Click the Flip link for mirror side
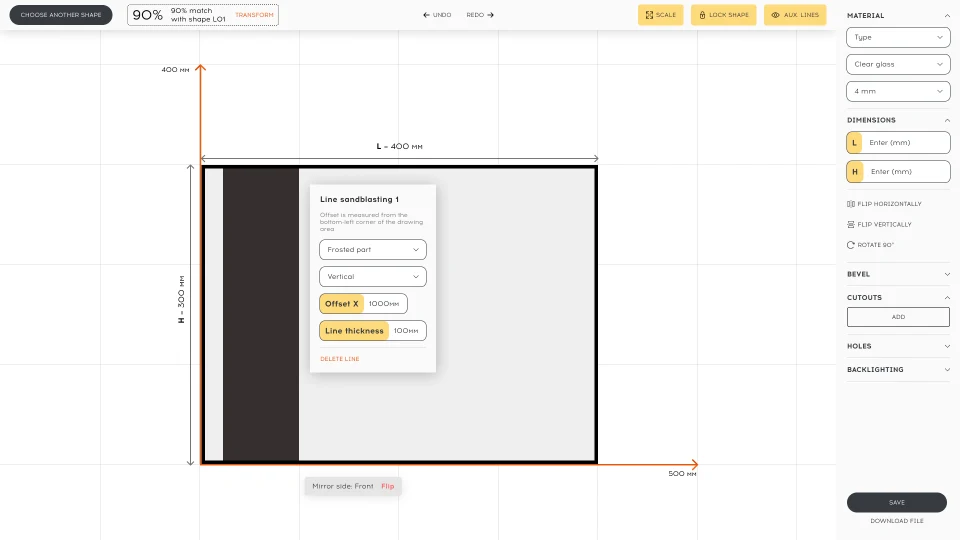This screenshot has height=540, width=960. 388,486
